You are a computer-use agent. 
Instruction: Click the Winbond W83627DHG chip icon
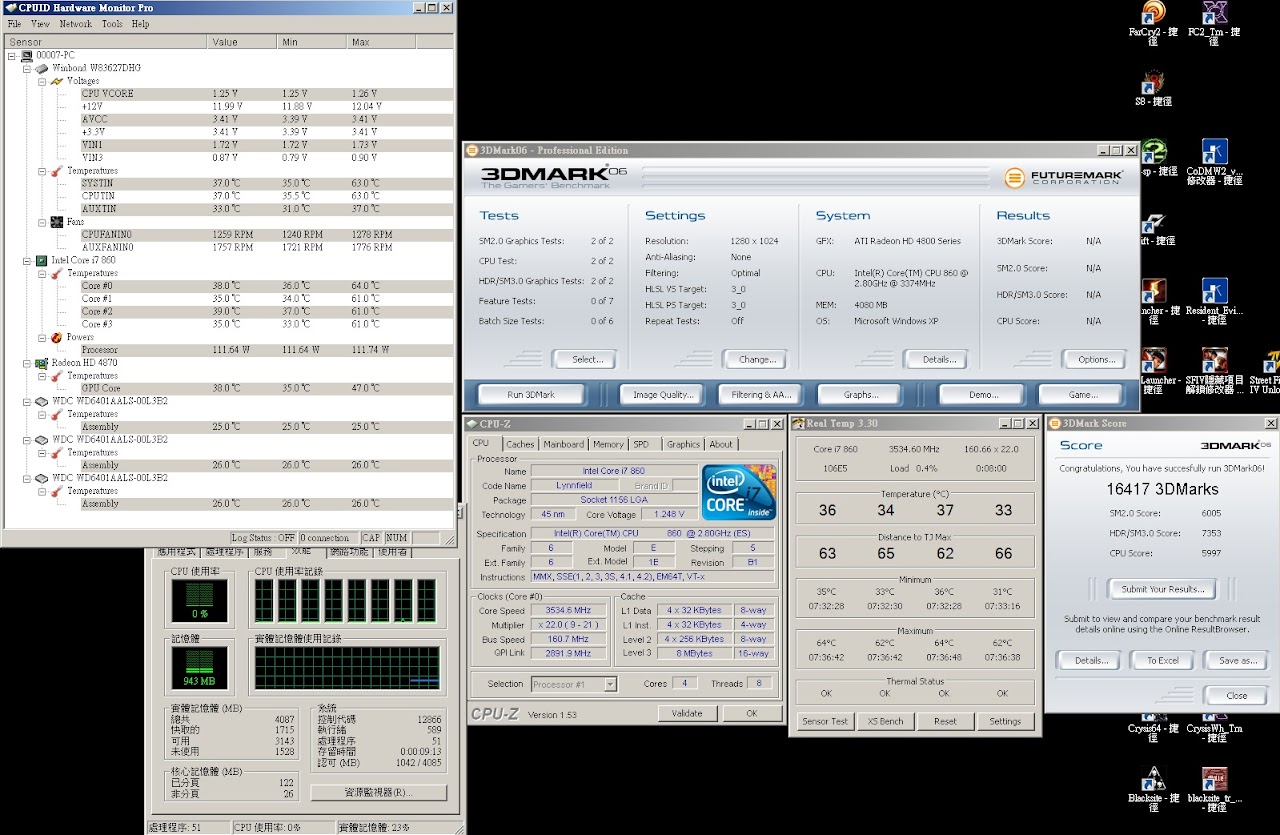point(42,68)
